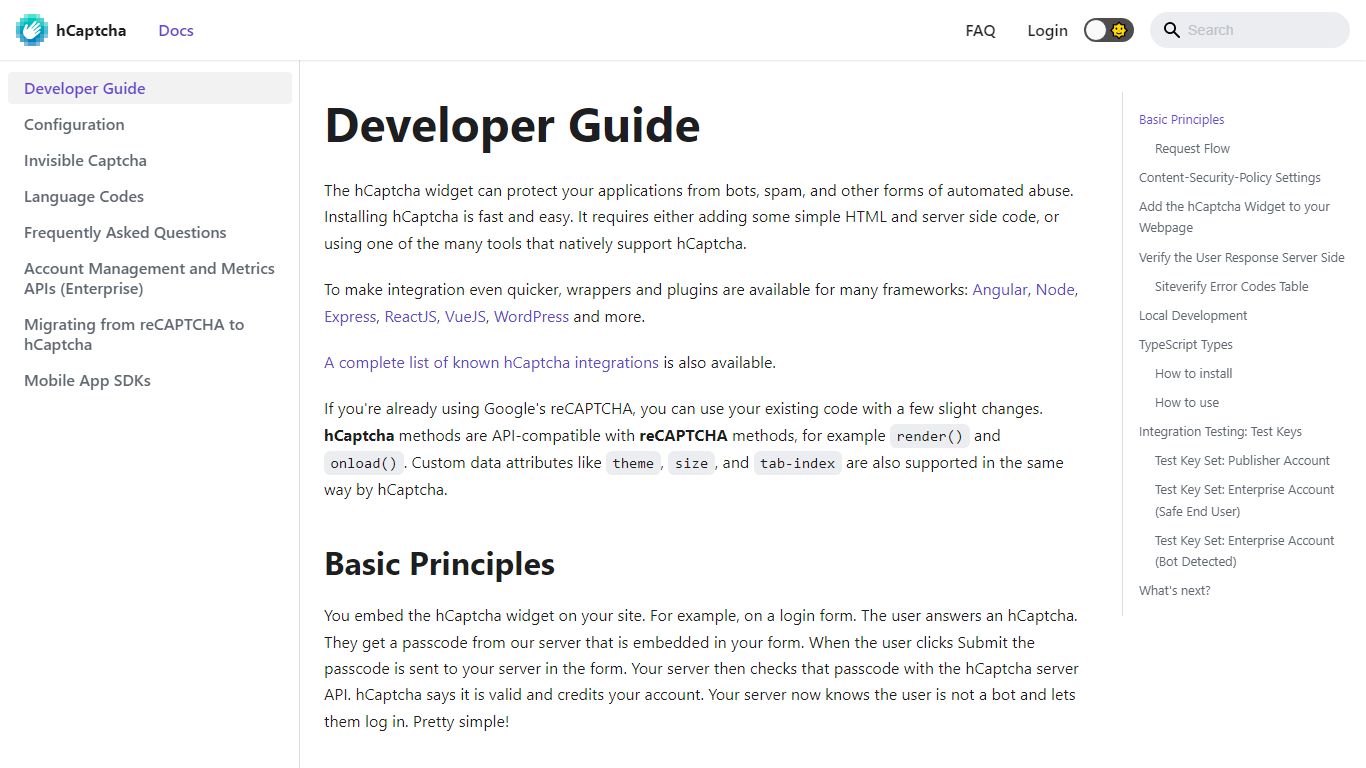This screenshot has width=1366, height=768.
Task: Follow the Angular framework link
Action: pos(999,289)
